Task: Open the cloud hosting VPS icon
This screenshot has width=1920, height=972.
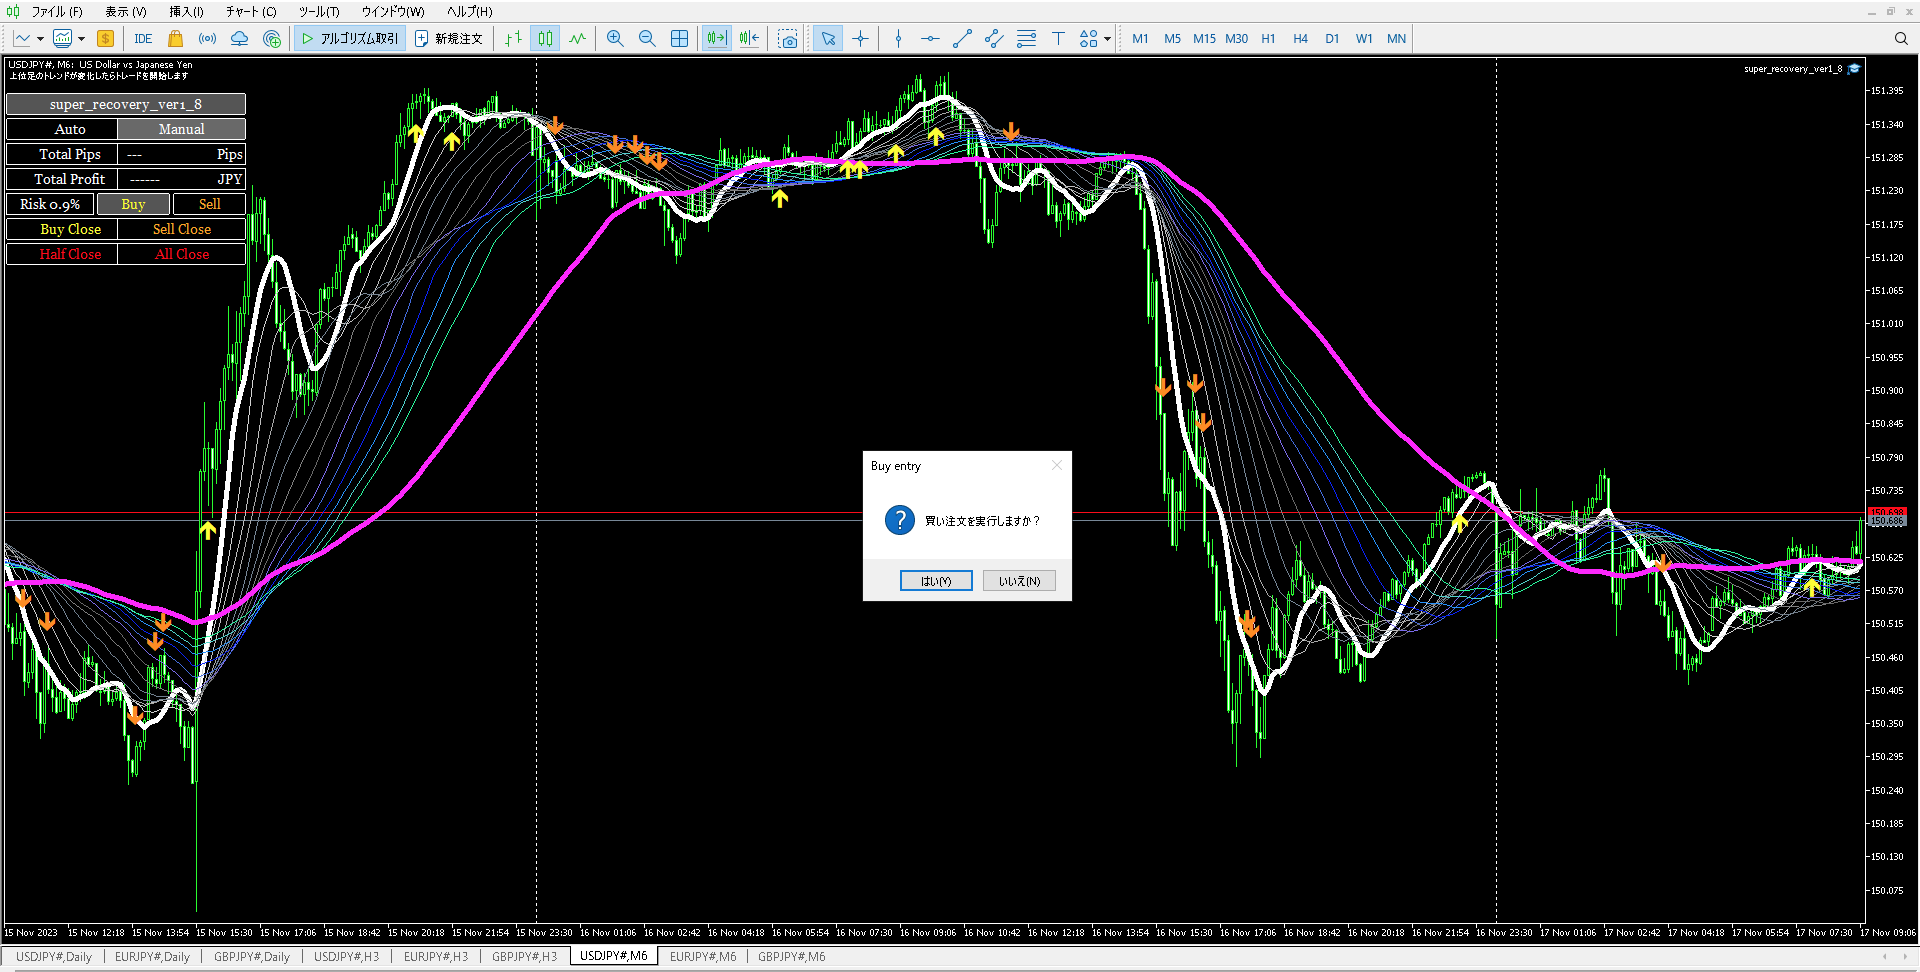Action: pyautogui.click(x=239, y=39)
